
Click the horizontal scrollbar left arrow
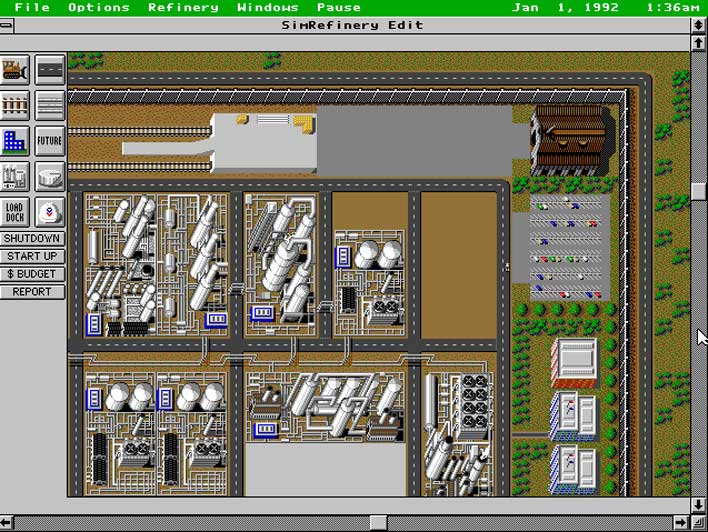coord(6,523)
